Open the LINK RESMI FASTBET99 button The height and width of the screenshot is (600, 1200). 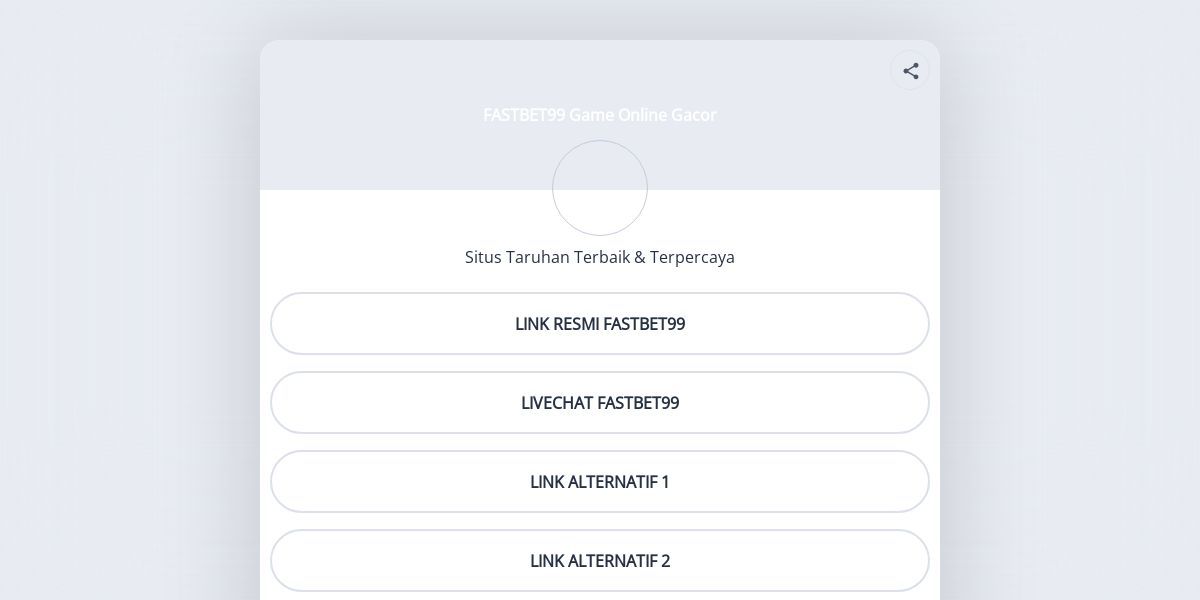(x=600, y=323)
